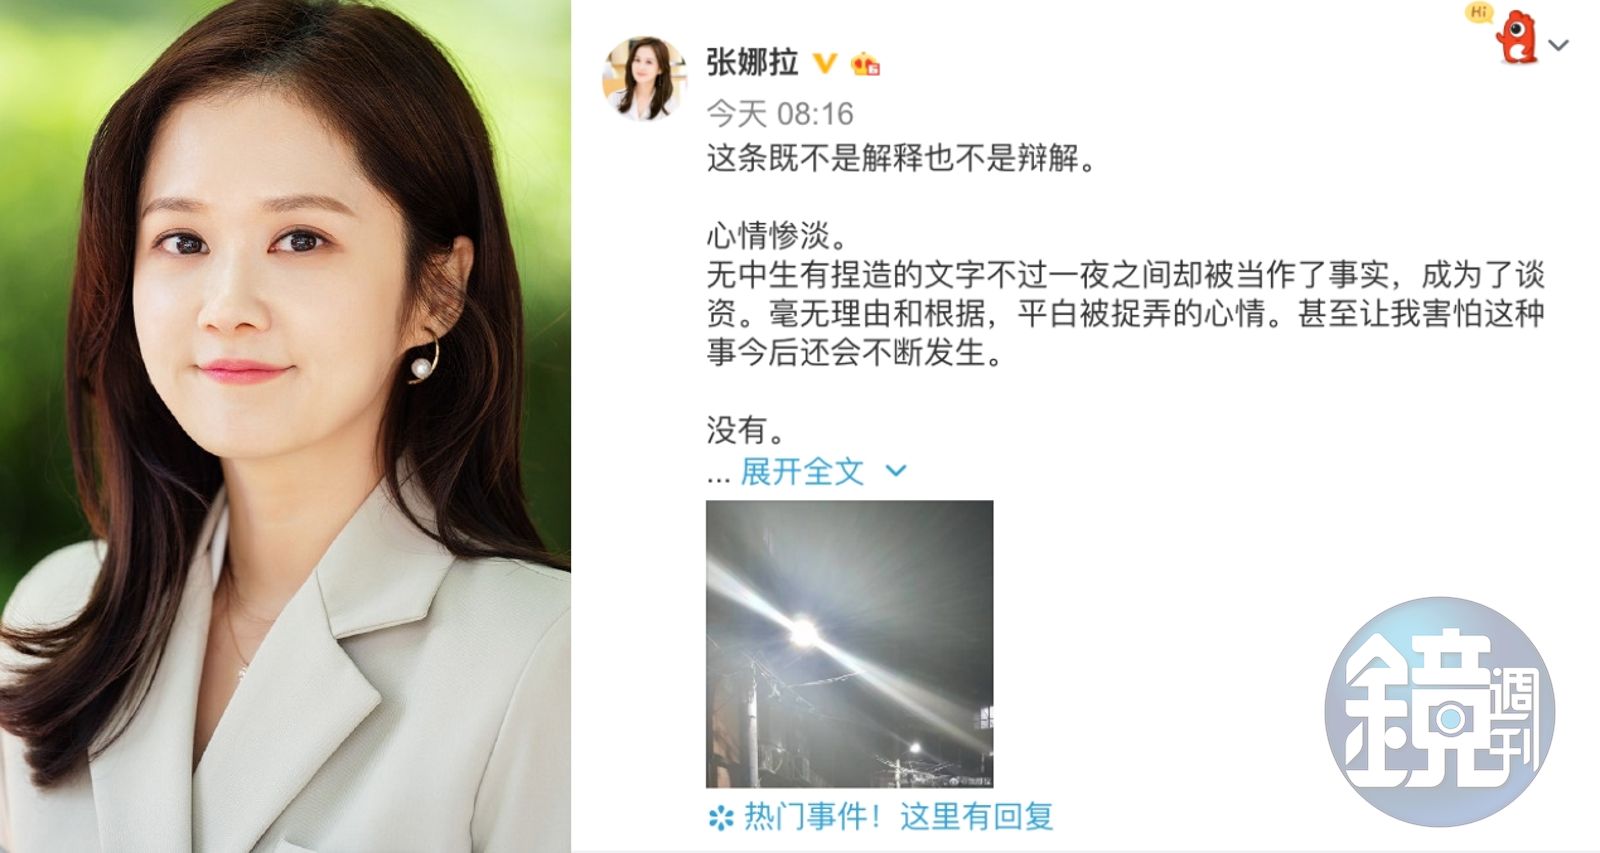Click the paragraph starting with 无中生有捏造
1600x853 pixels.
(x=1126, y=313)
